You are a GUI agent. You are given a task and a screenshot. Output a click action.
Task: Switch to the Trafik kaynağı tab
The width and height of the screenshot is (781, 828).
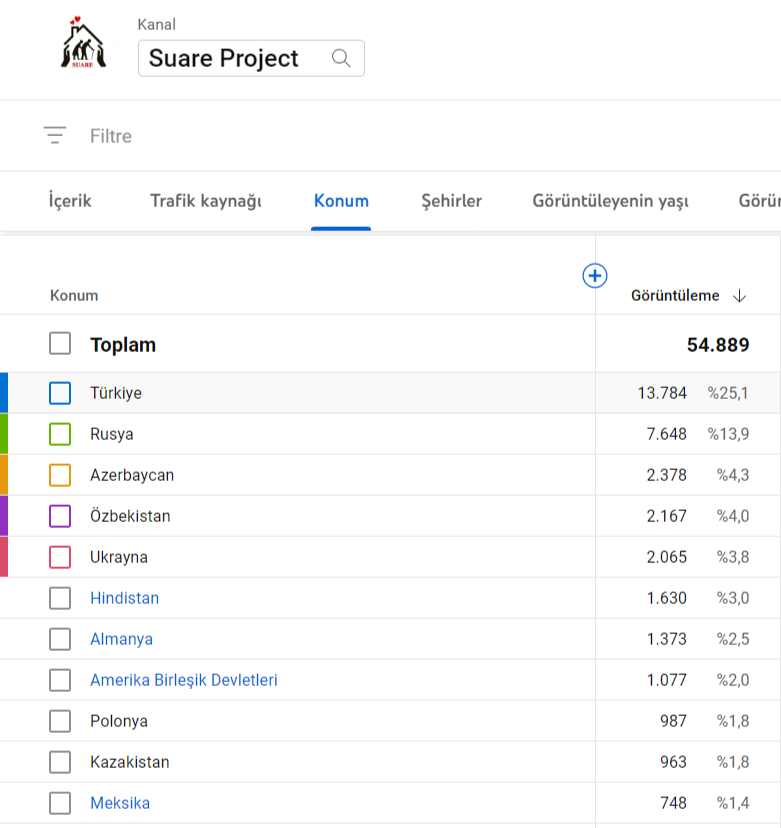click(x=205, y=201)
